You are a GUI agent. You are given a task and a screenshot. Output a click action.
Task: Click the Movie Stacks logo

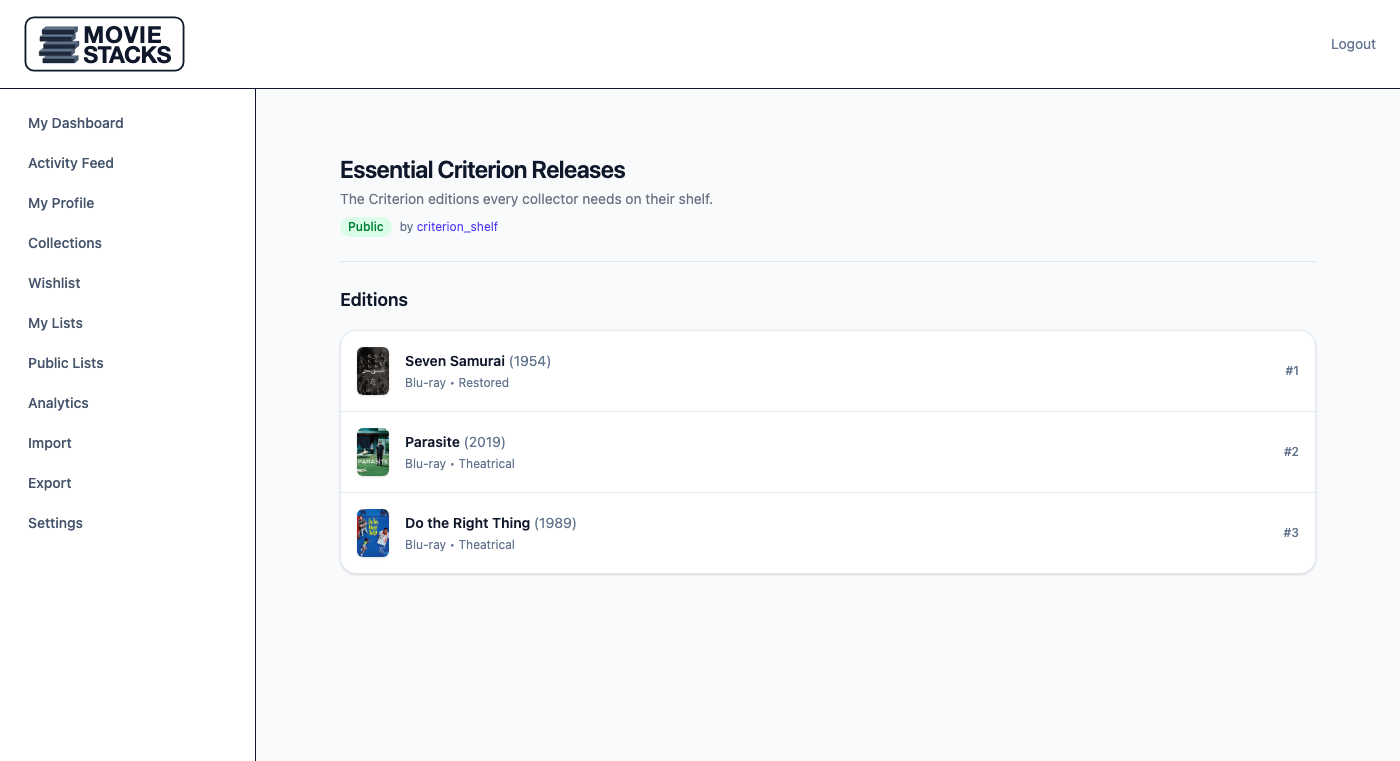[x=104, y=44]
